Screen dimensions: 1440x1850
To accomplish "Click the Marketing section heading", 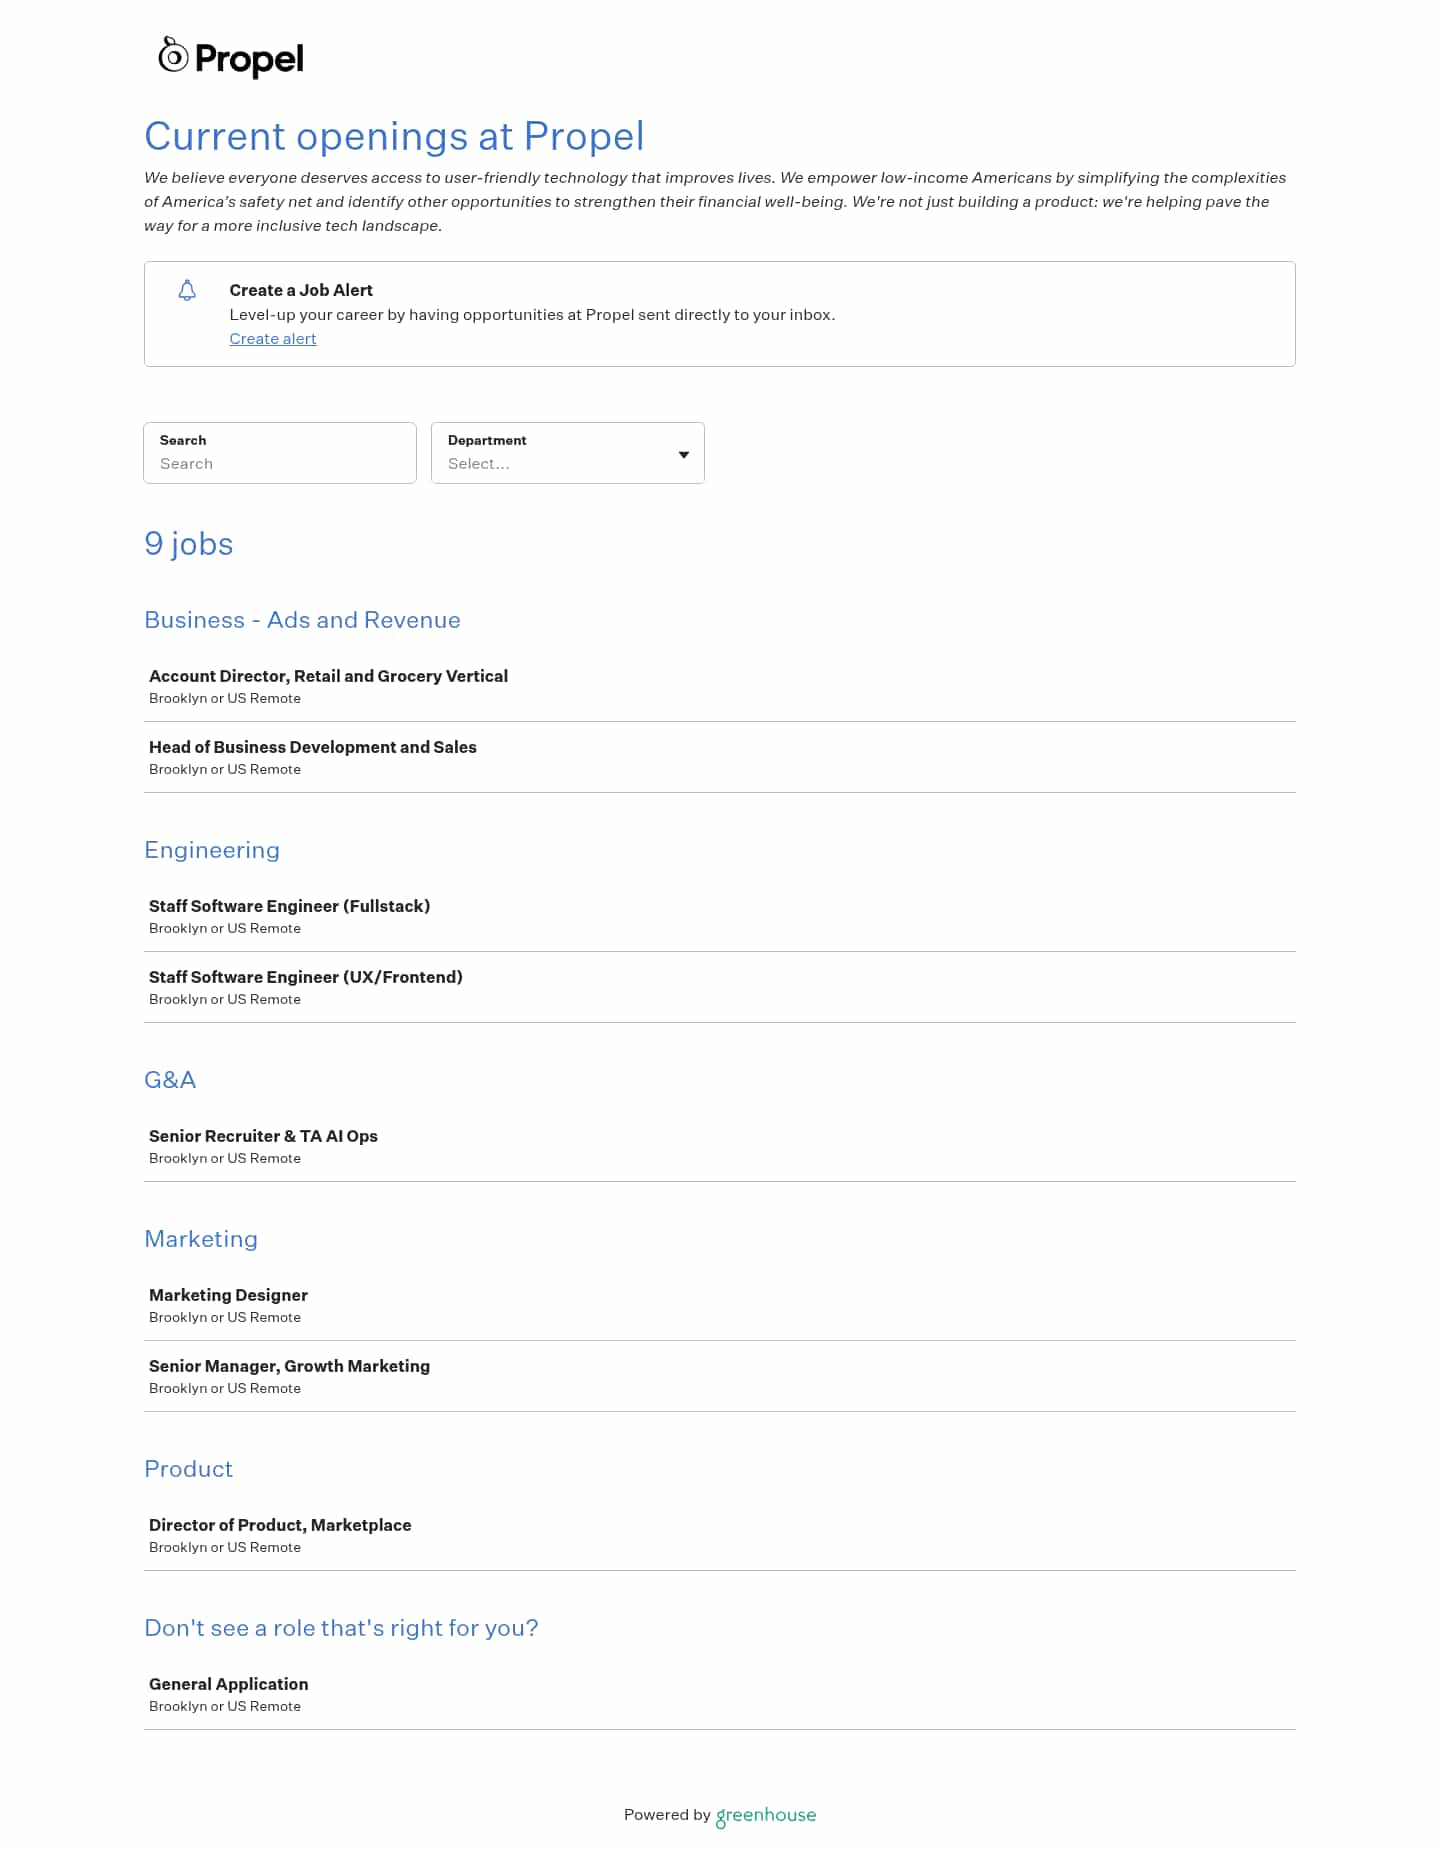I will pyautogui.click(x=201, y=1239).
